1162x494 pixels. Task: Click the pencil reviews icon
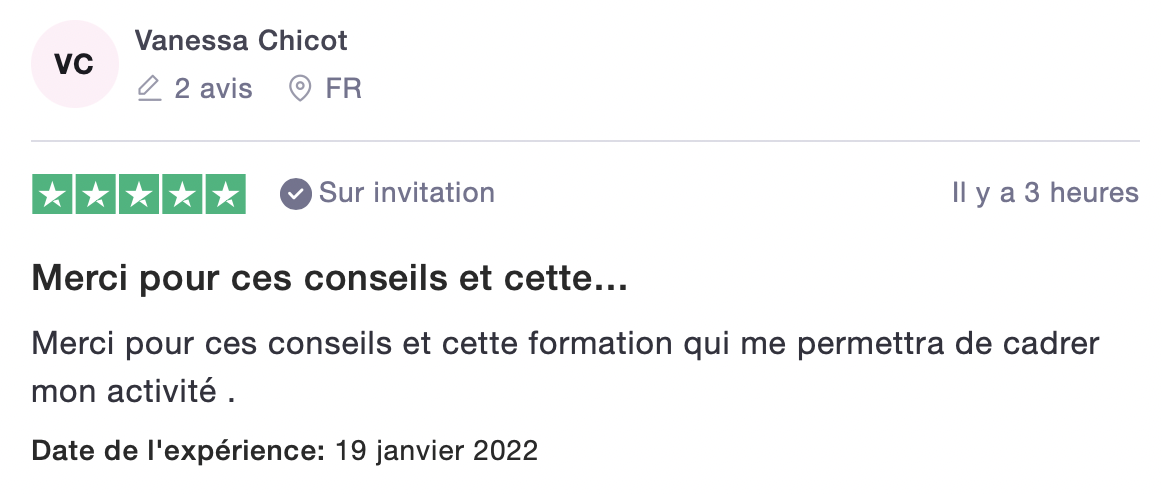[x=149, y=89]
